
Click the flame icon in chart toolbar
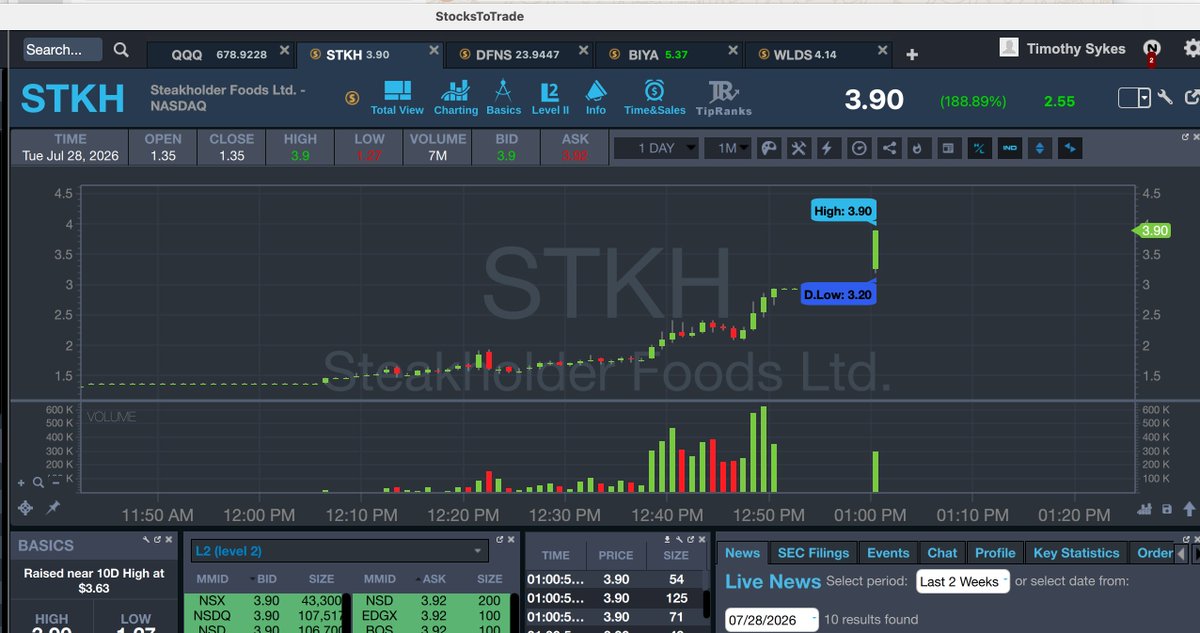click(918, 148)
